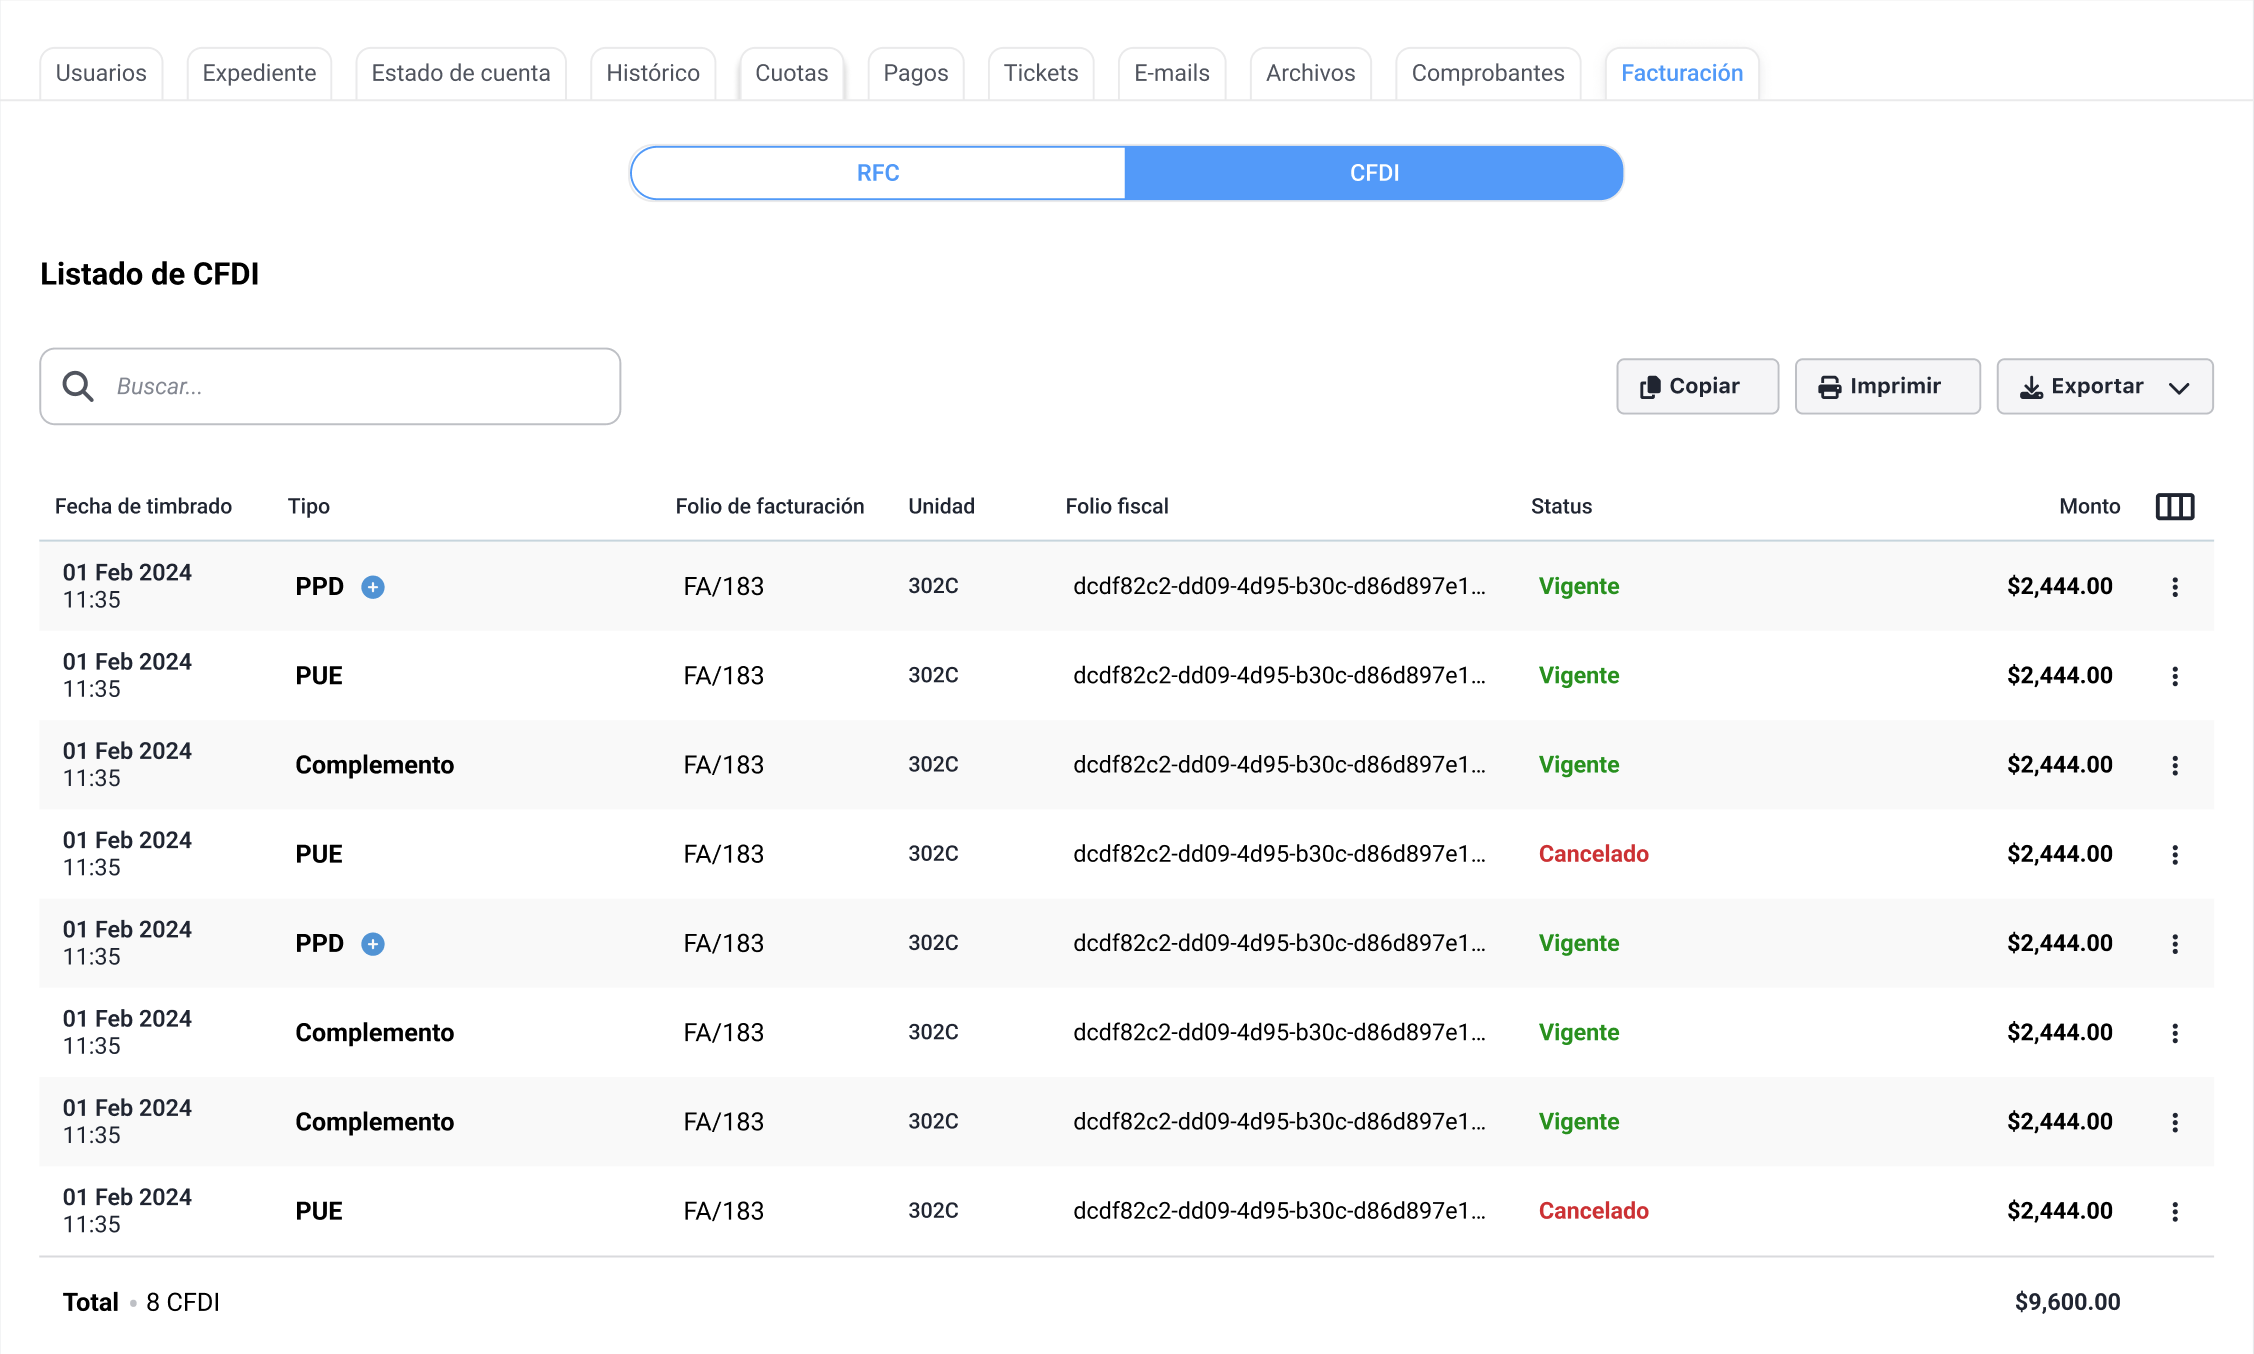Sort by the Status column header
This screenshot has height=1354, width=2254.
pyautogui.click(x=1561, y=506)
